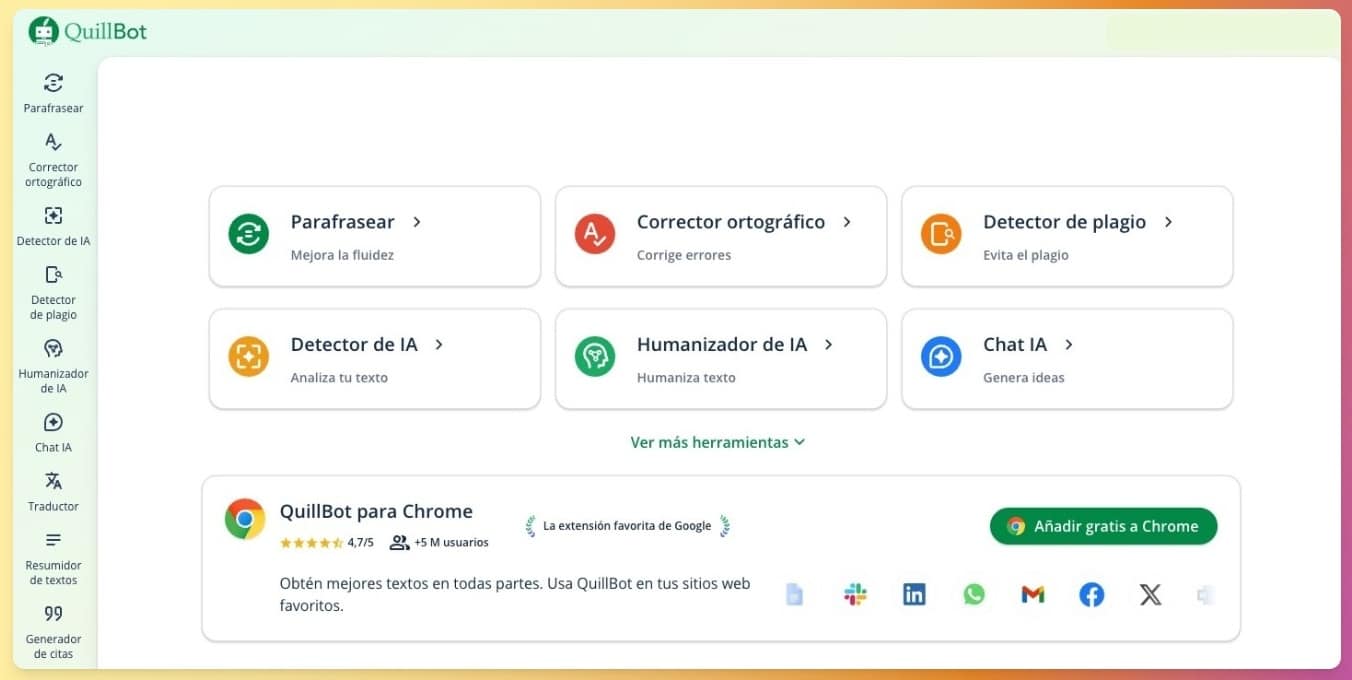Open the Detector de IA card title

pyautogui.click(x=354, y=344)
